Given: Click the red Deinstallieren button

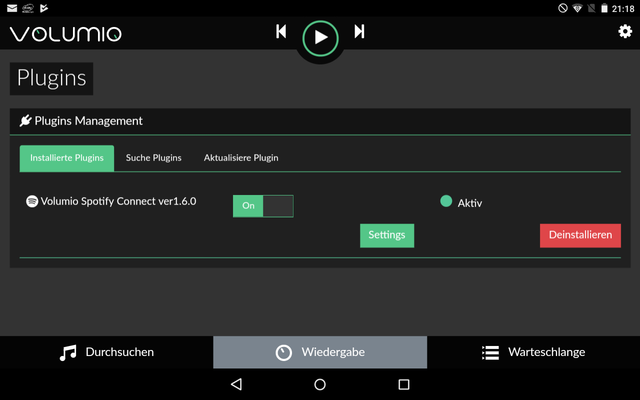Looking at the screenshot, I should pos(580,236).
